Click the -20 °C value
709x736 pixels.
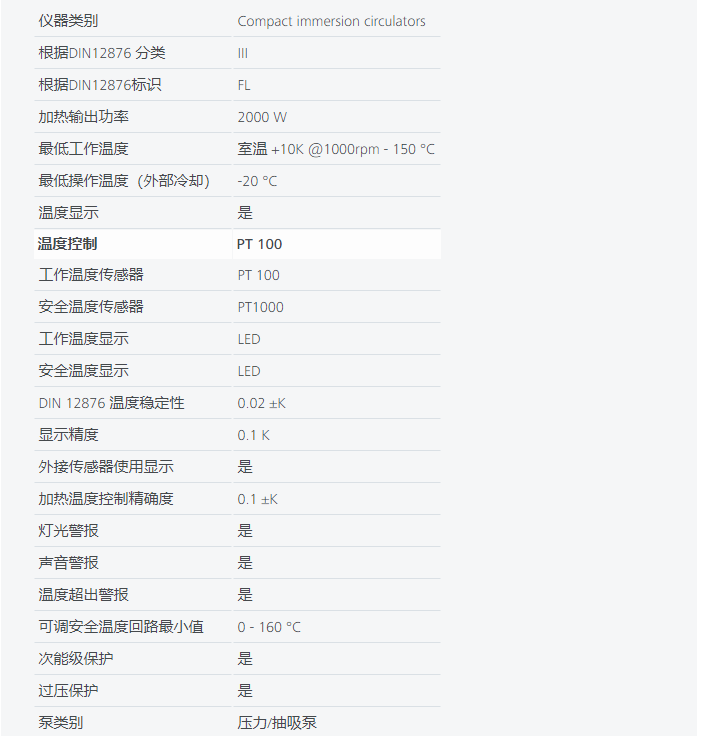(257, 181)
